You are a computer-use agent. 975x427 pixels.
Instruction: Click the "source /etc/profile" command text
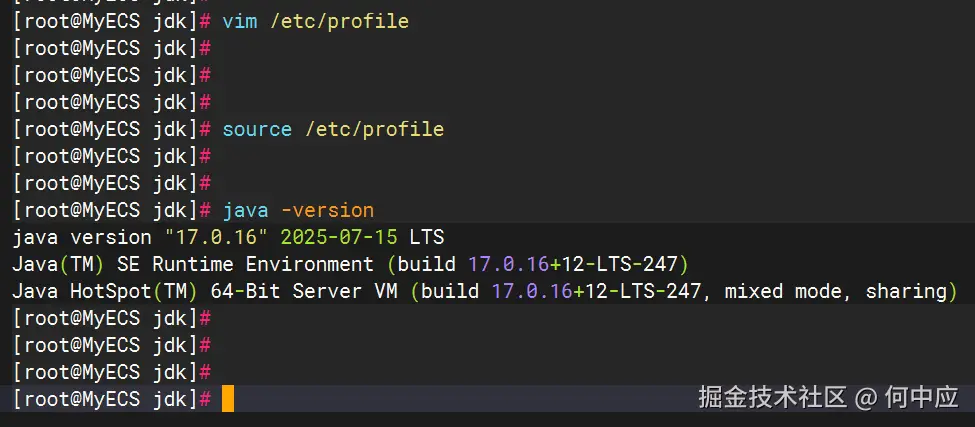(332, 129)
